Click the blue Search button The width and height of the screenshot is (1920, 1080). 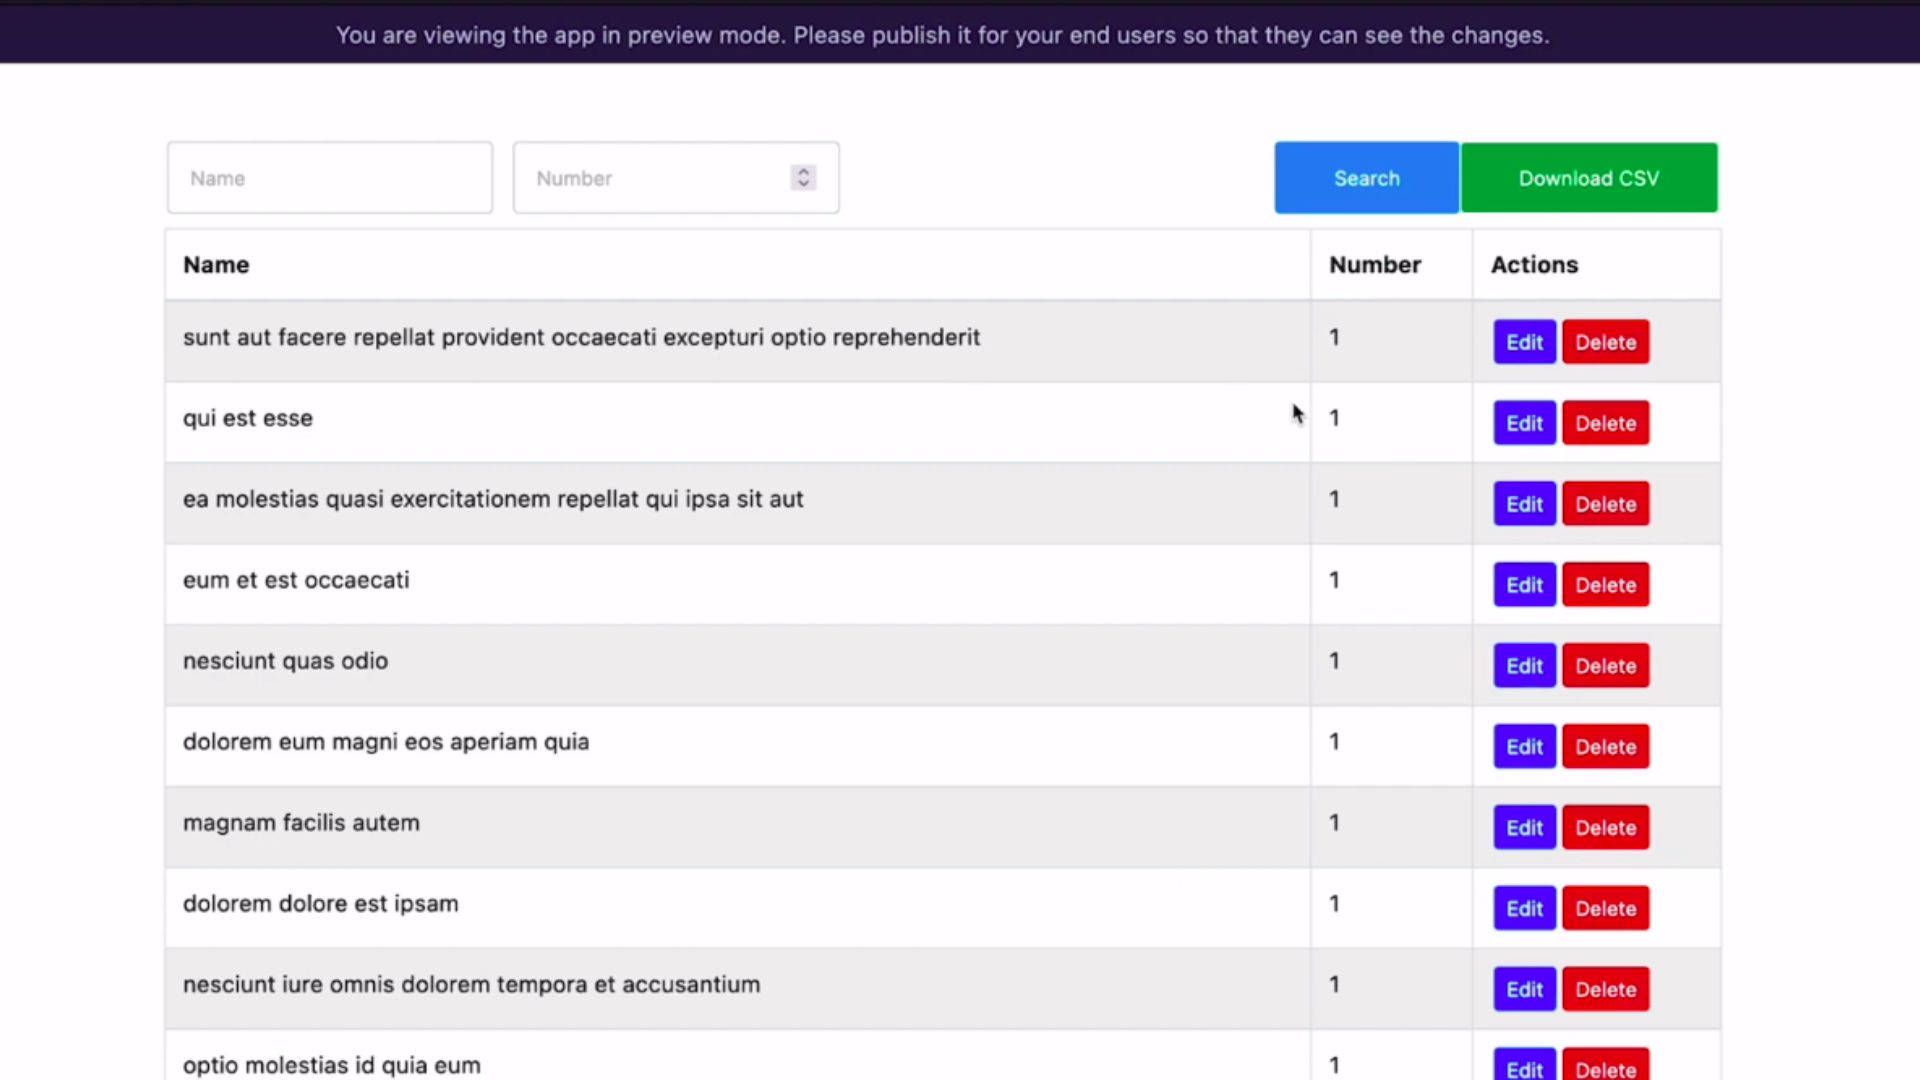tap(1367, 178)
